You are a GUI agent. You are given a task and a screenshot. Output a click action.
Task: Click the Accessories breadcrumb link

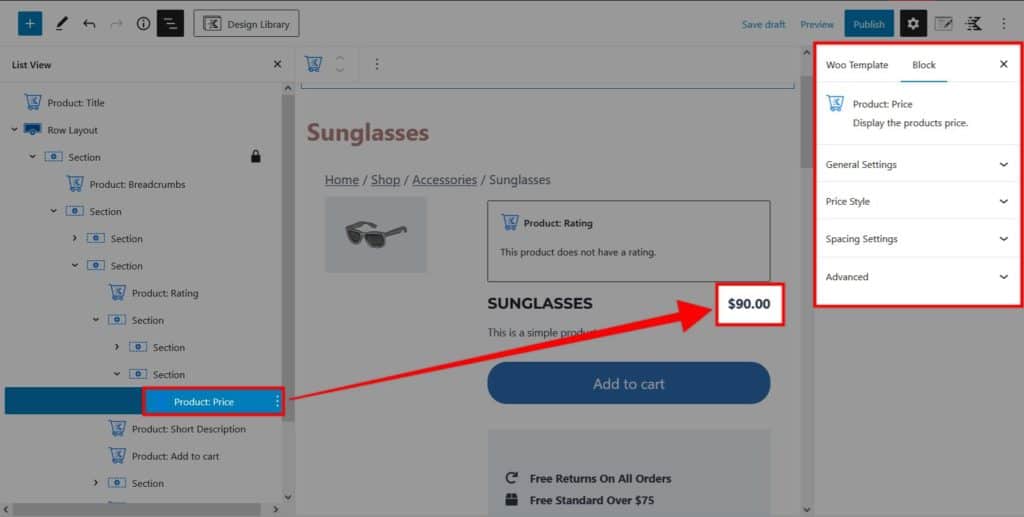444,180
